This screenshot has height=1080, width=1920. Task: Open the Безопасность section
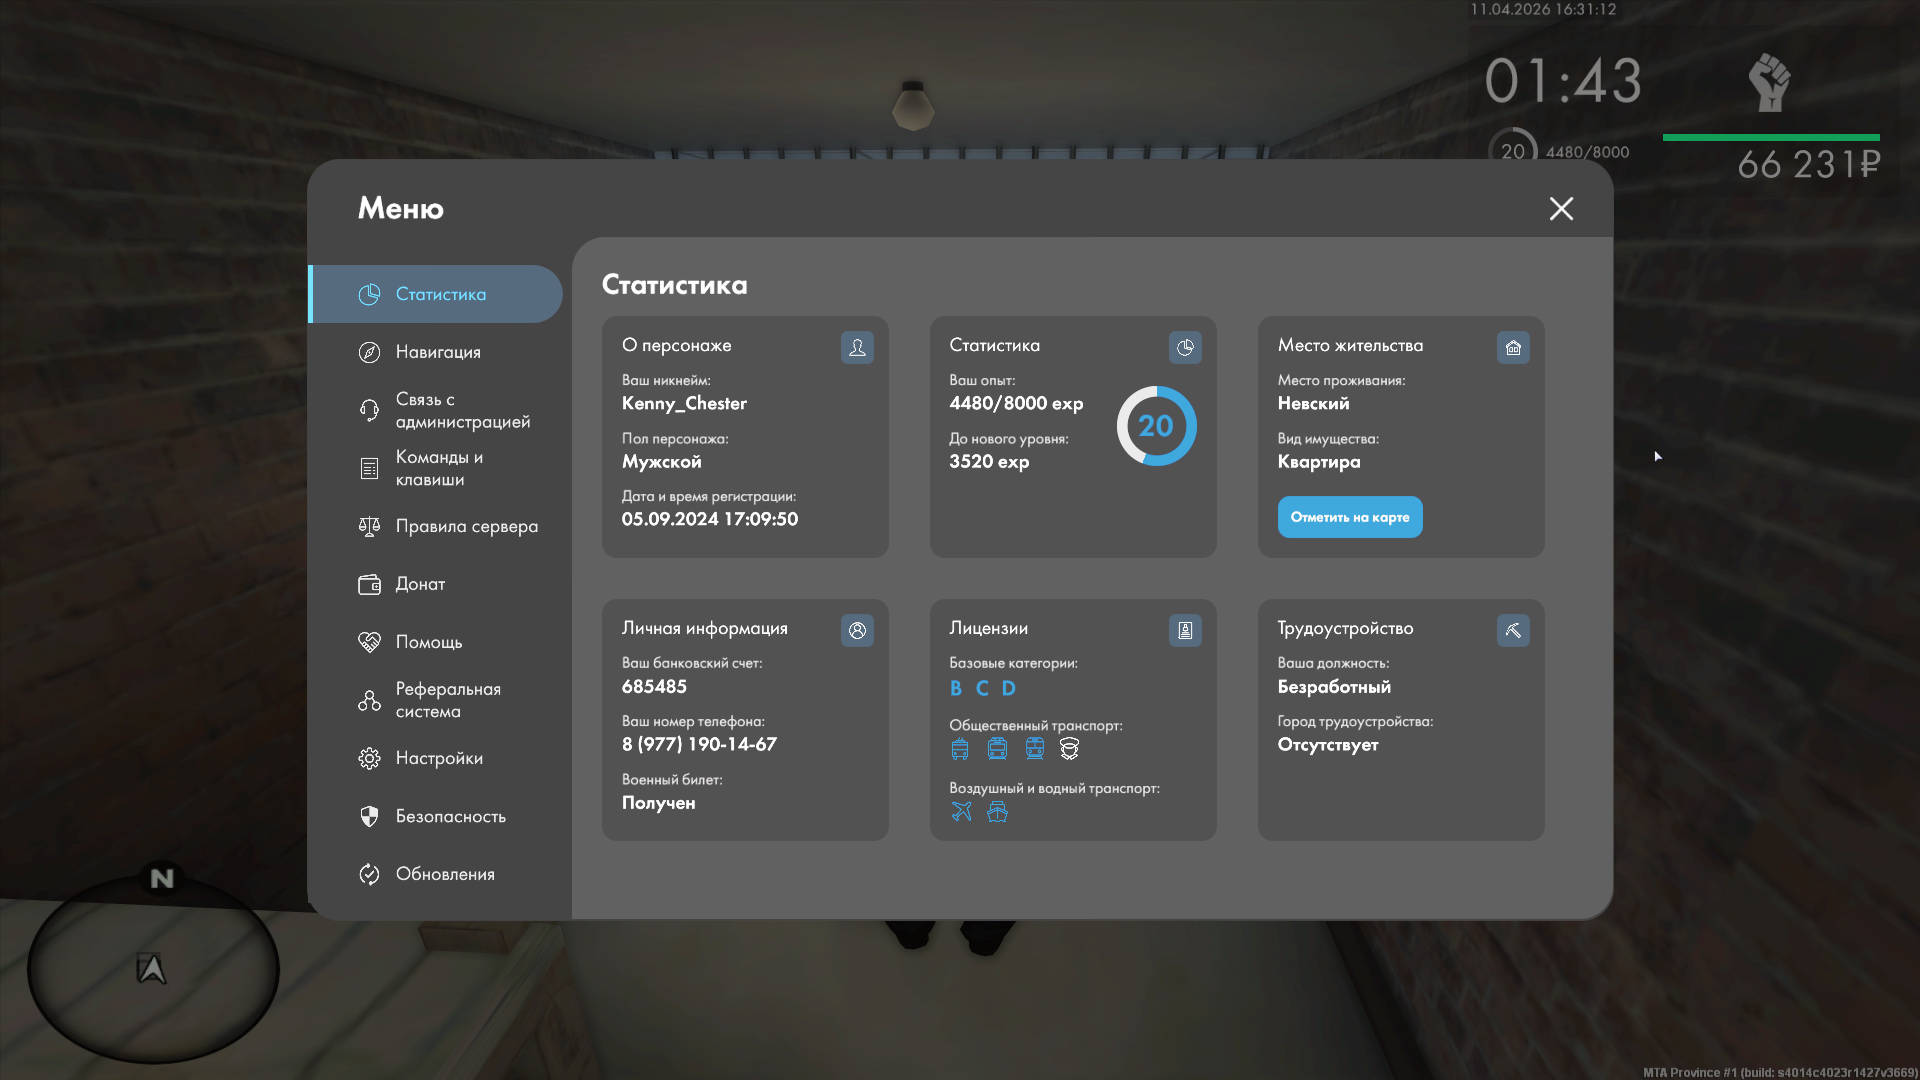coord(450,816)
